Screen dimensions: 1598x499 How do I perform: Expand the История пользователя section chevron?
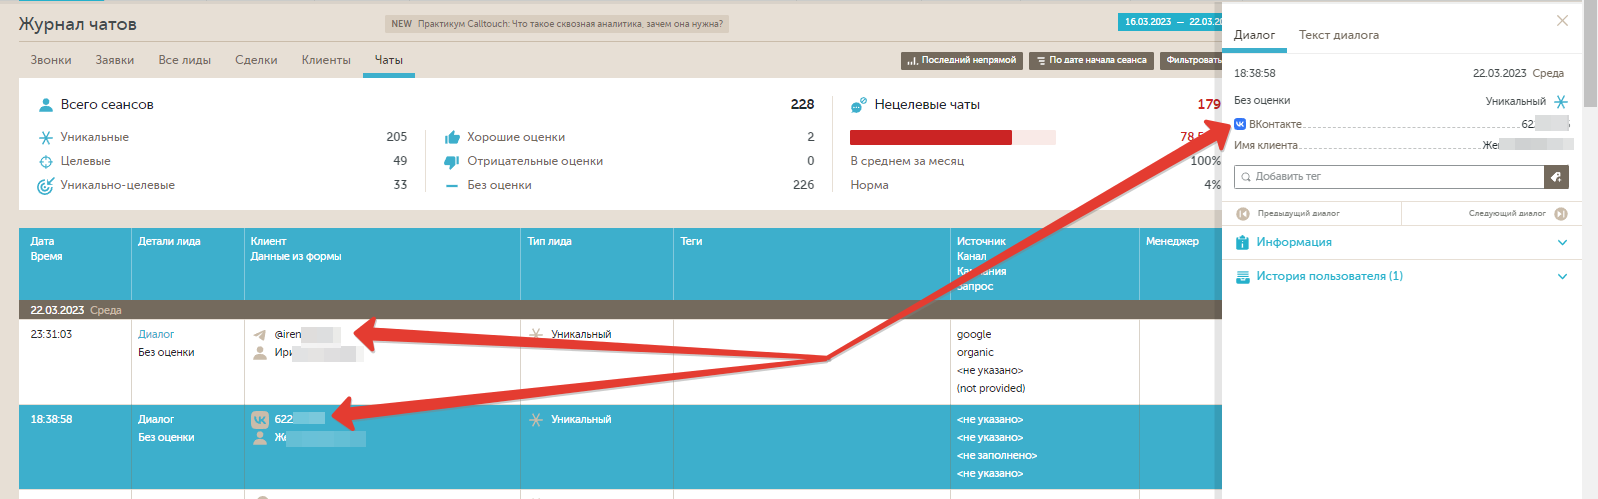[1562, 276]
